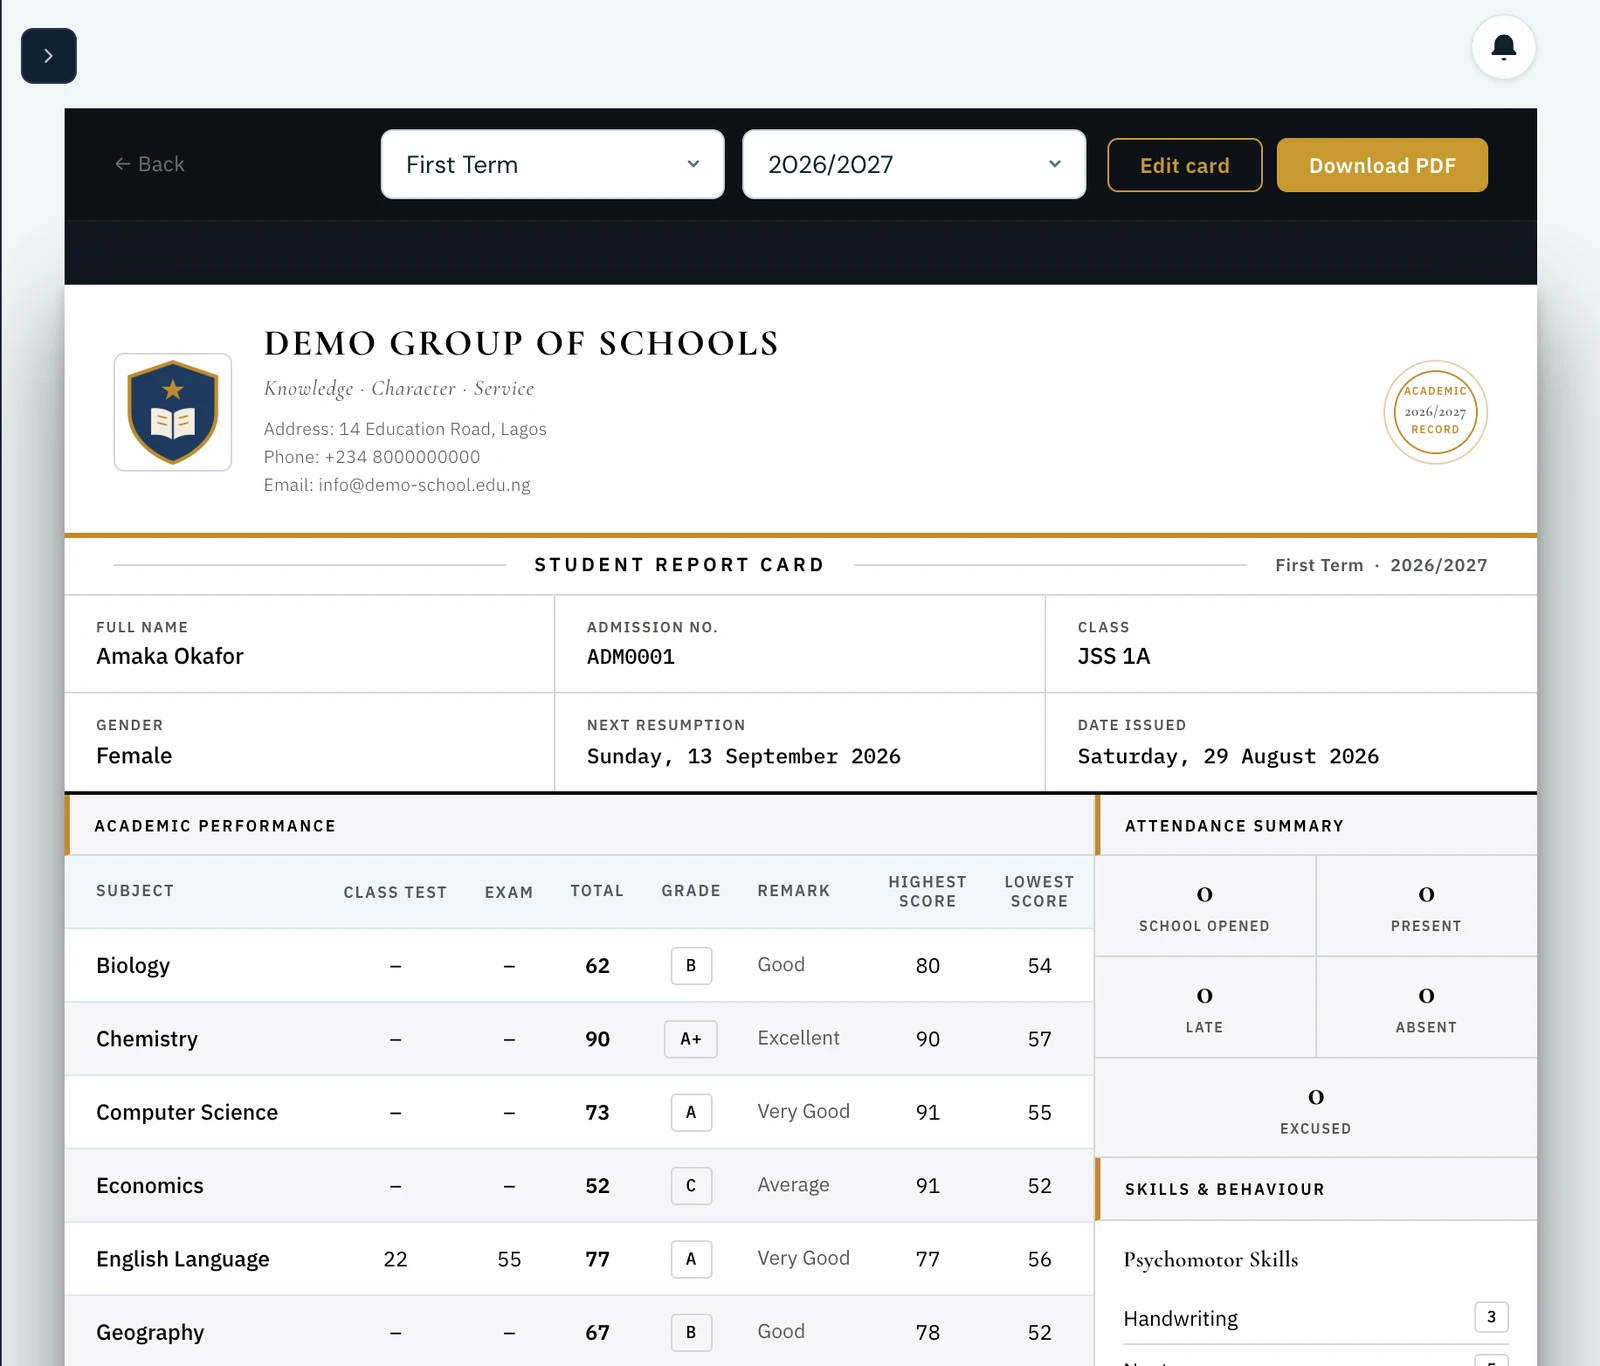Click the Chemistry grade A+ badge
1600x1366 pixels.
point(691,1039)
